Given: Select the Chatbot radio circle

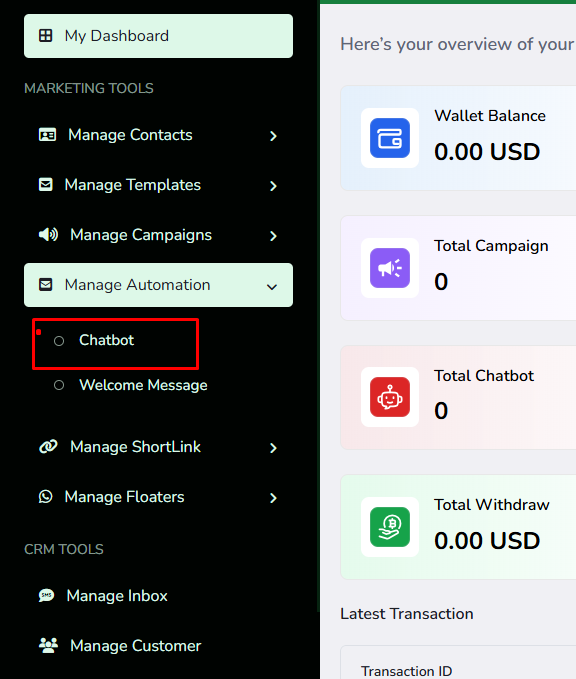Looking at the screenshot, I should click(x=59, y=341).
